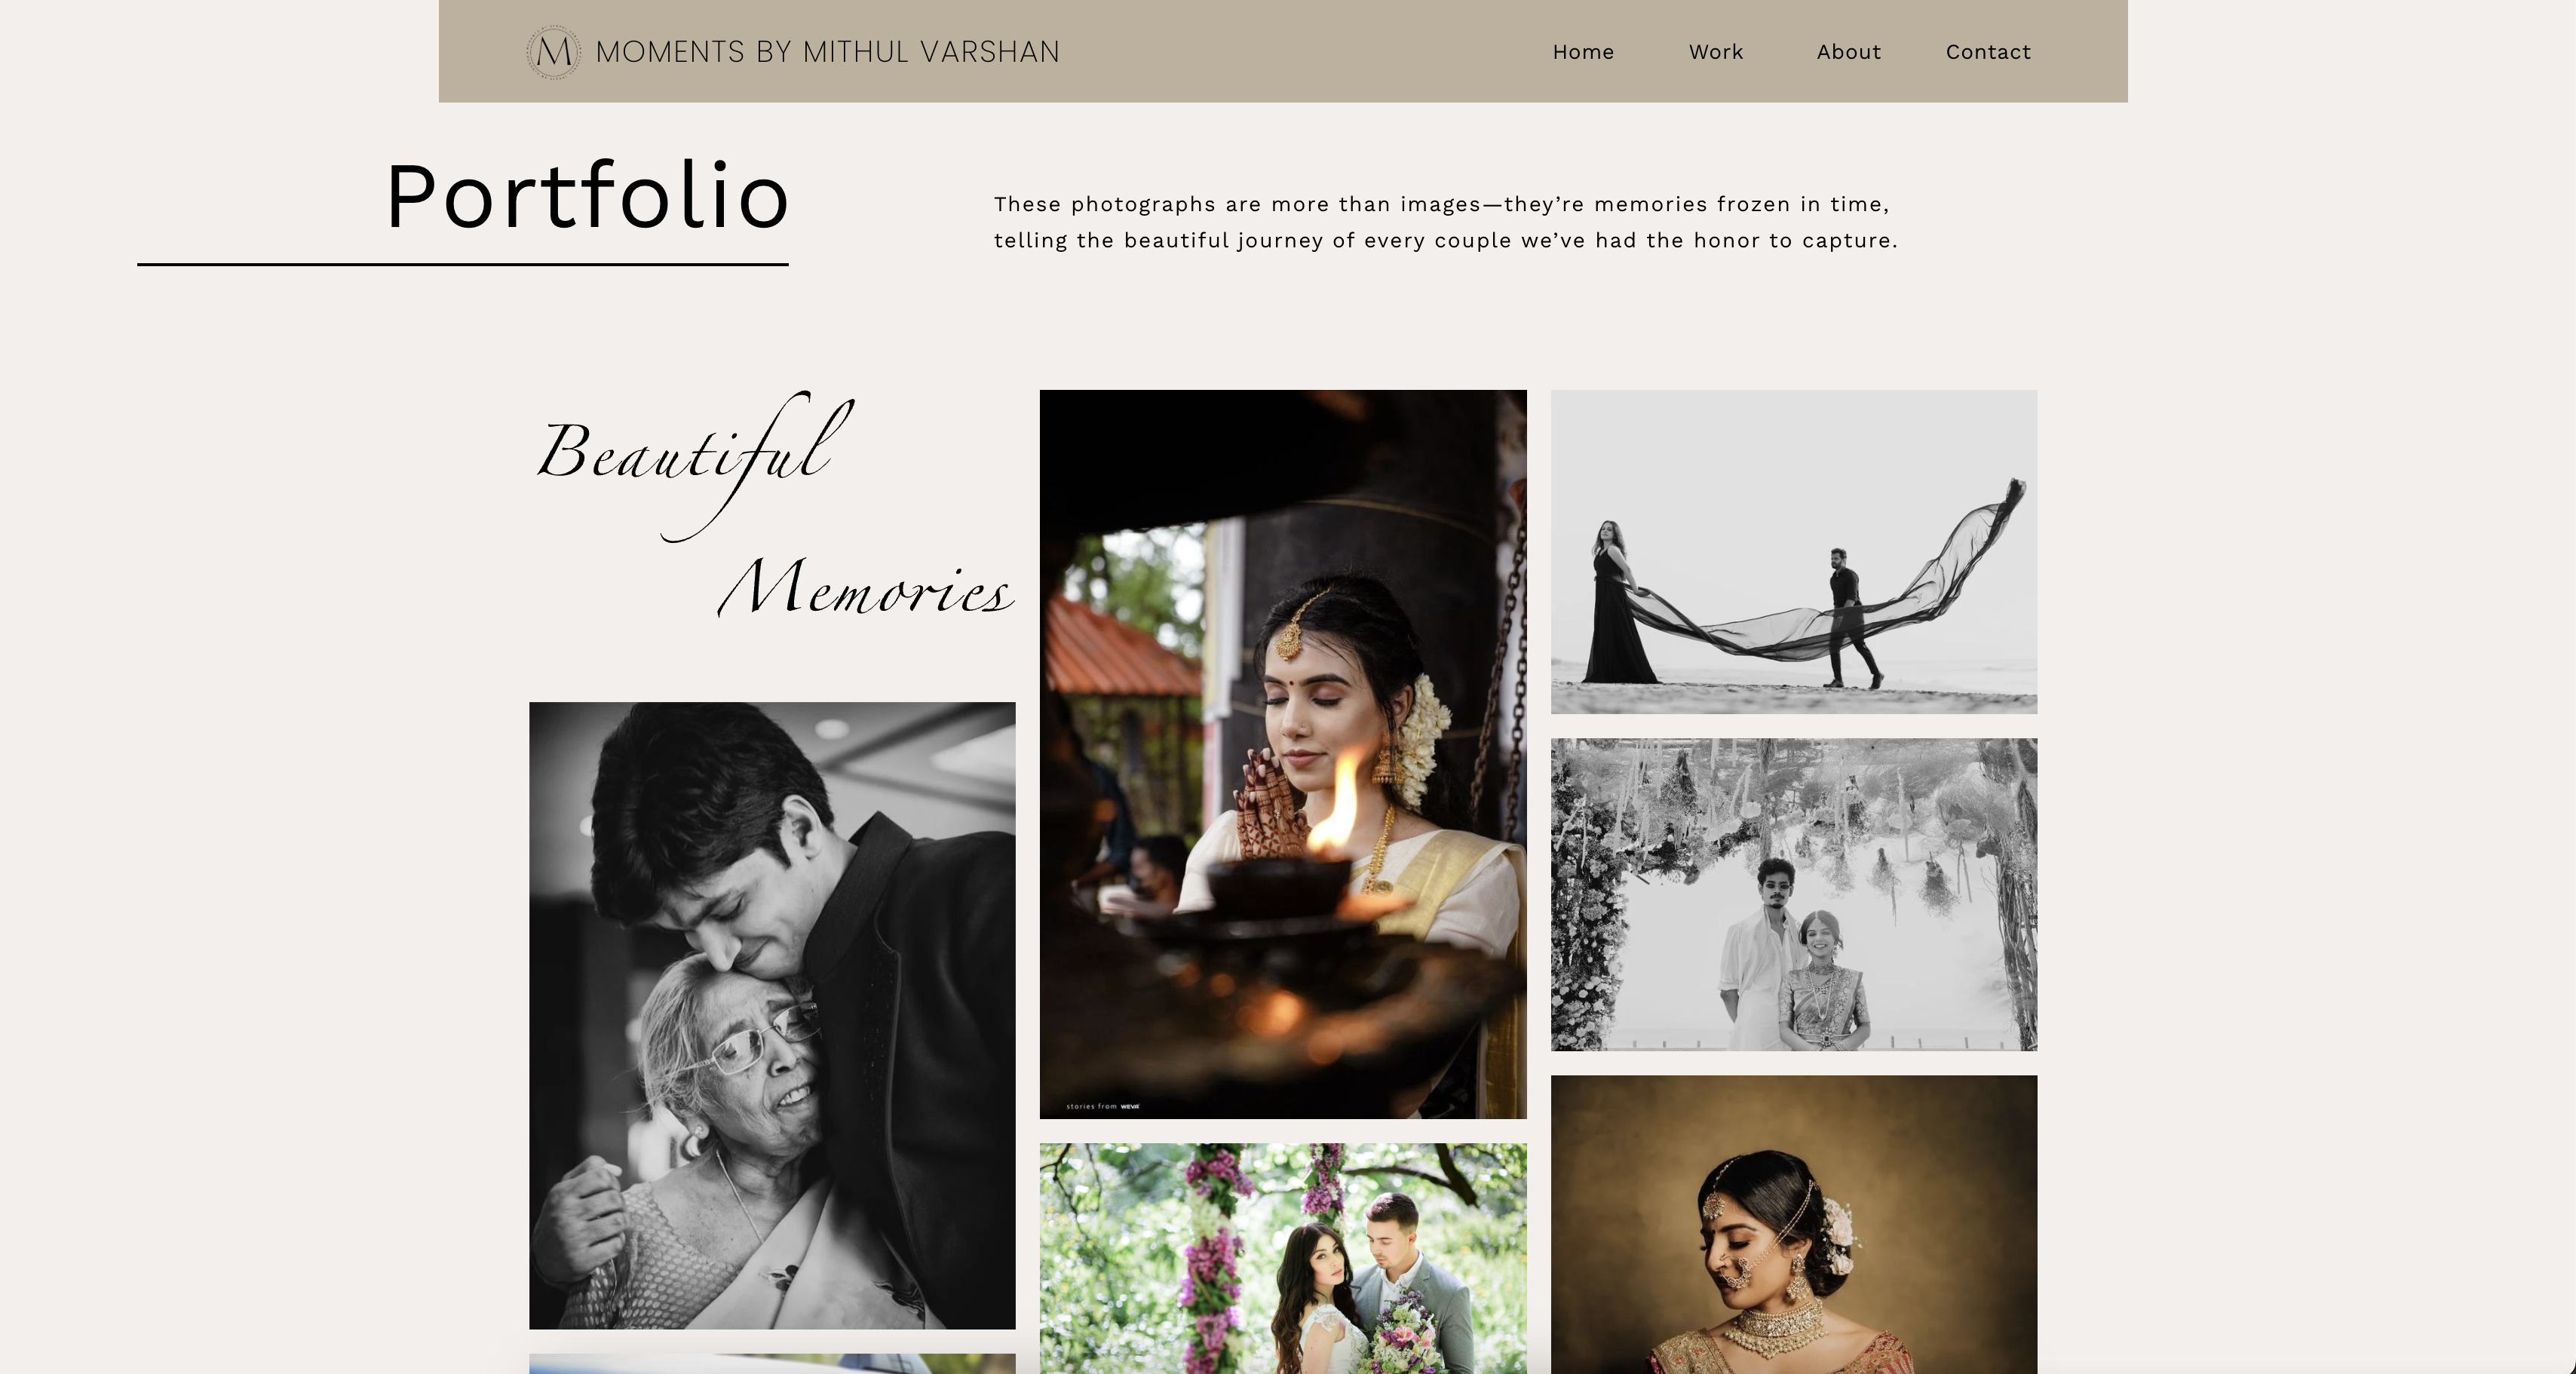Viewport: 2576px width, 1374px height.
Task: Go to the Work page
Action: [x=1716, y=52]
